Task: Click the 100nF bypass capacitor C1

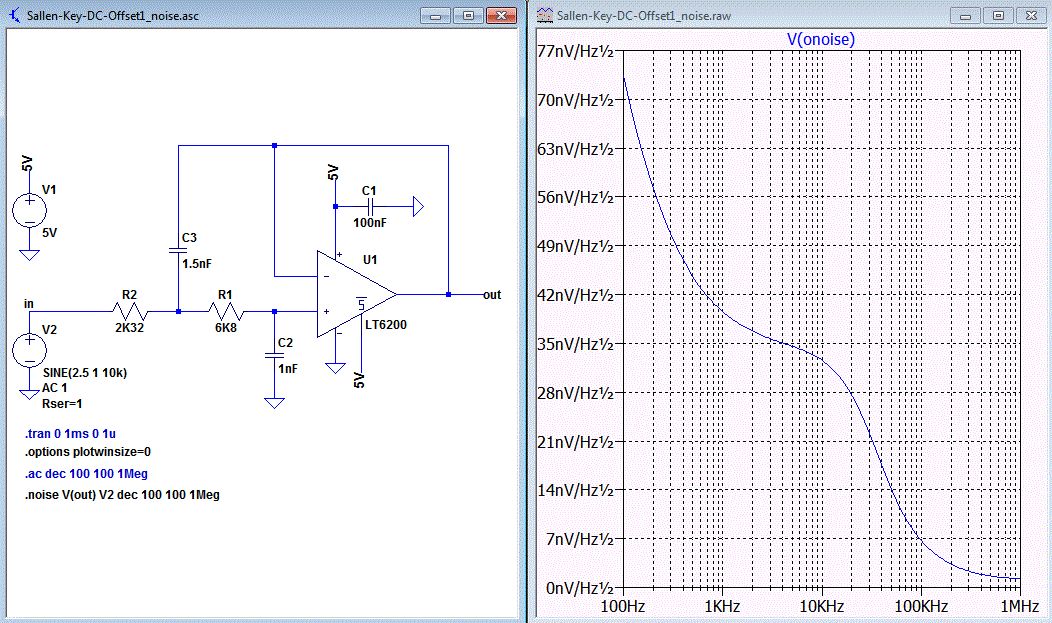Action: 369,207
